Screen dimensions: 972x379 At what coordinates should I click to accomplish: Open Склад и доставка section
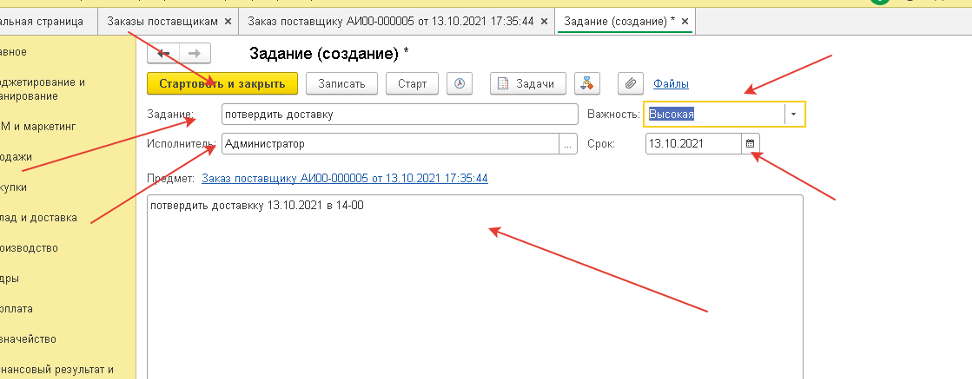coord(38,218)
